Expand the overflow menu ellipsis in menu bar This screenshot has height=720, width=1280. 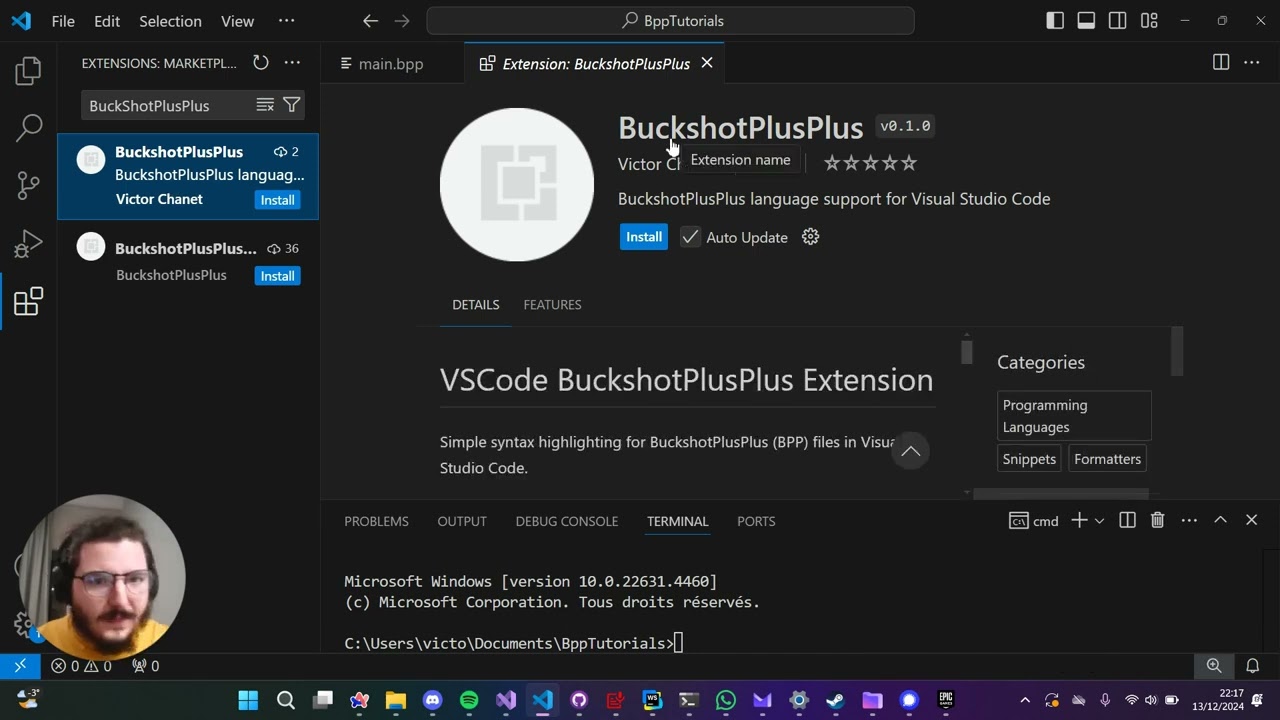pyautogui.click(x=286, y=21)
